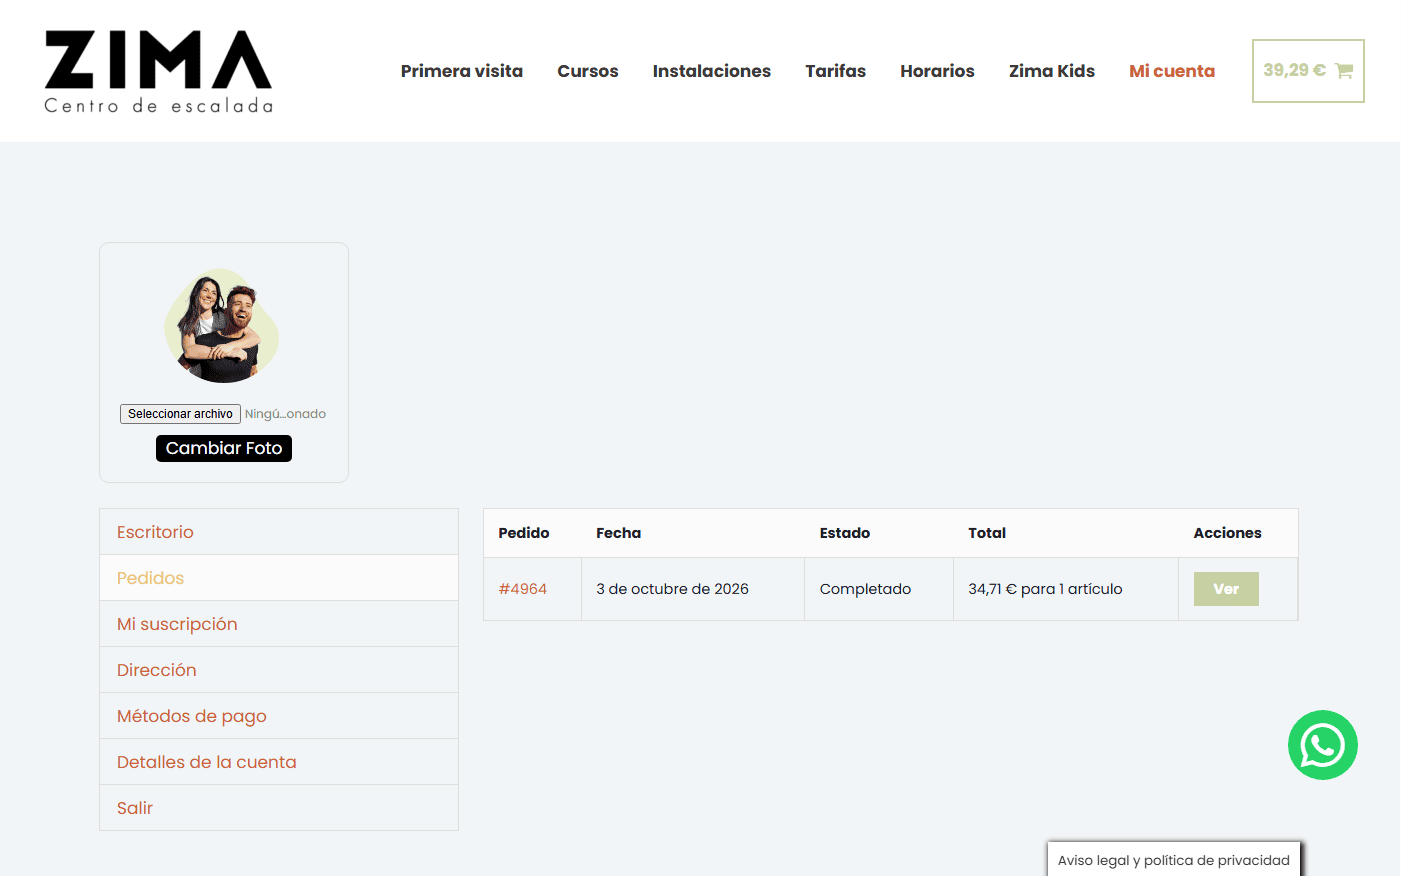Click the Total column header
Screen dimensions: 1401x876
987,533
